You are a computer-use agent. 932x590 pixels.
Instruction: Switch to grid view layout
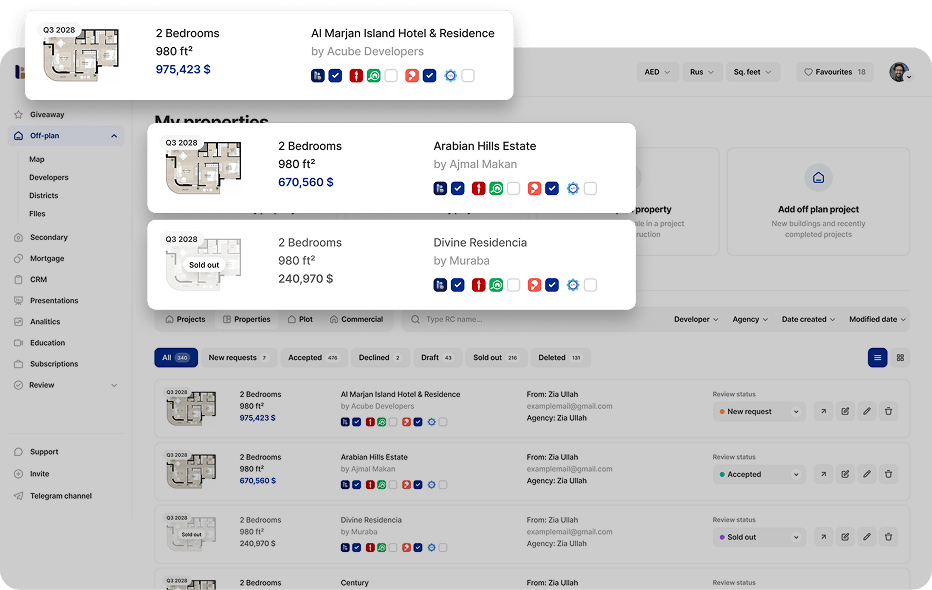click(900, 358)
